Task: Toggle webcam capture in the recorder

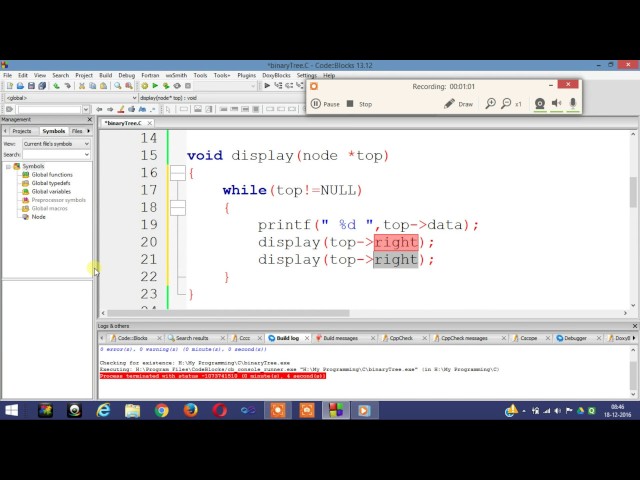Action: (540, 103)
